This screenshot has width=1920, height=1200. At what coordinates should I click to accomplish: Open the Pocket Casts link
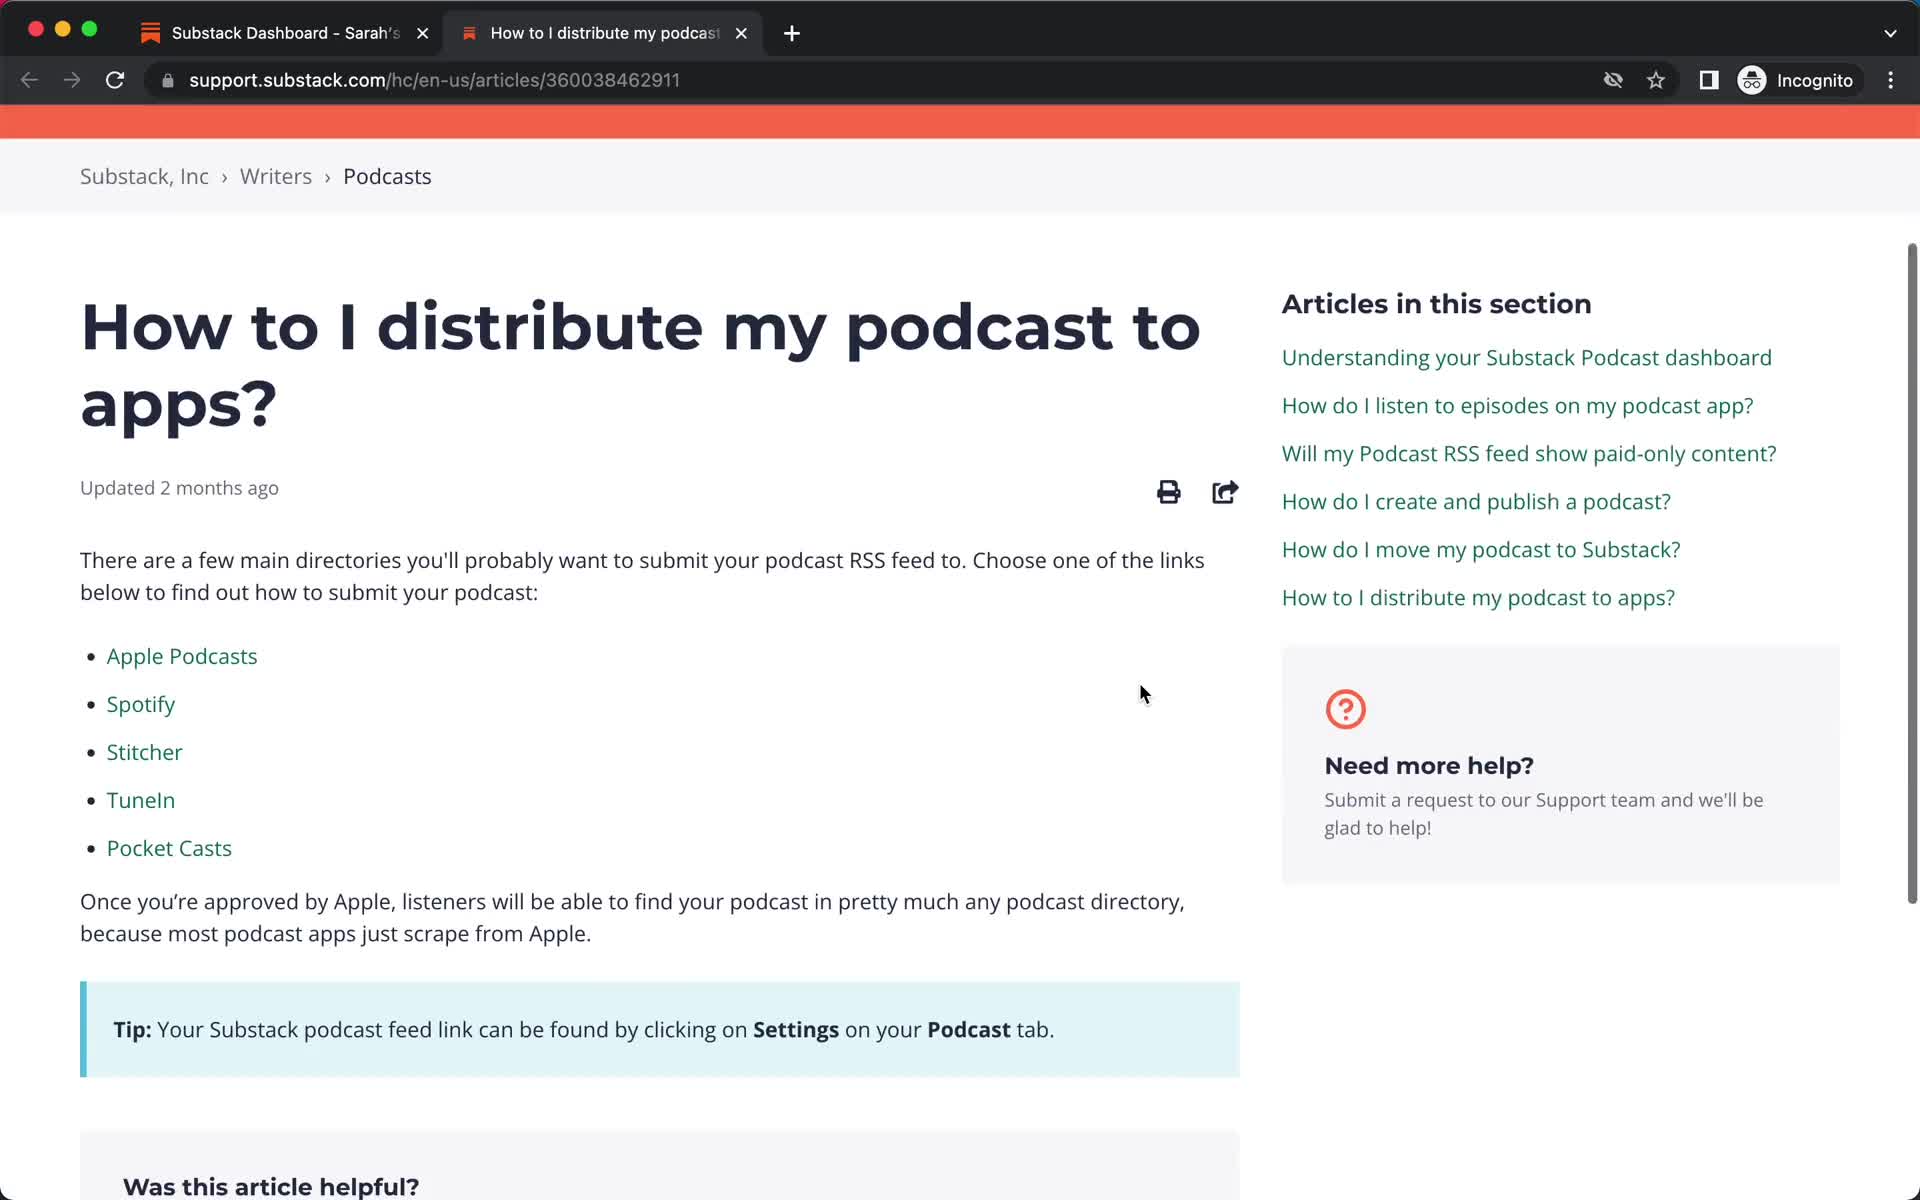point(169,848)
